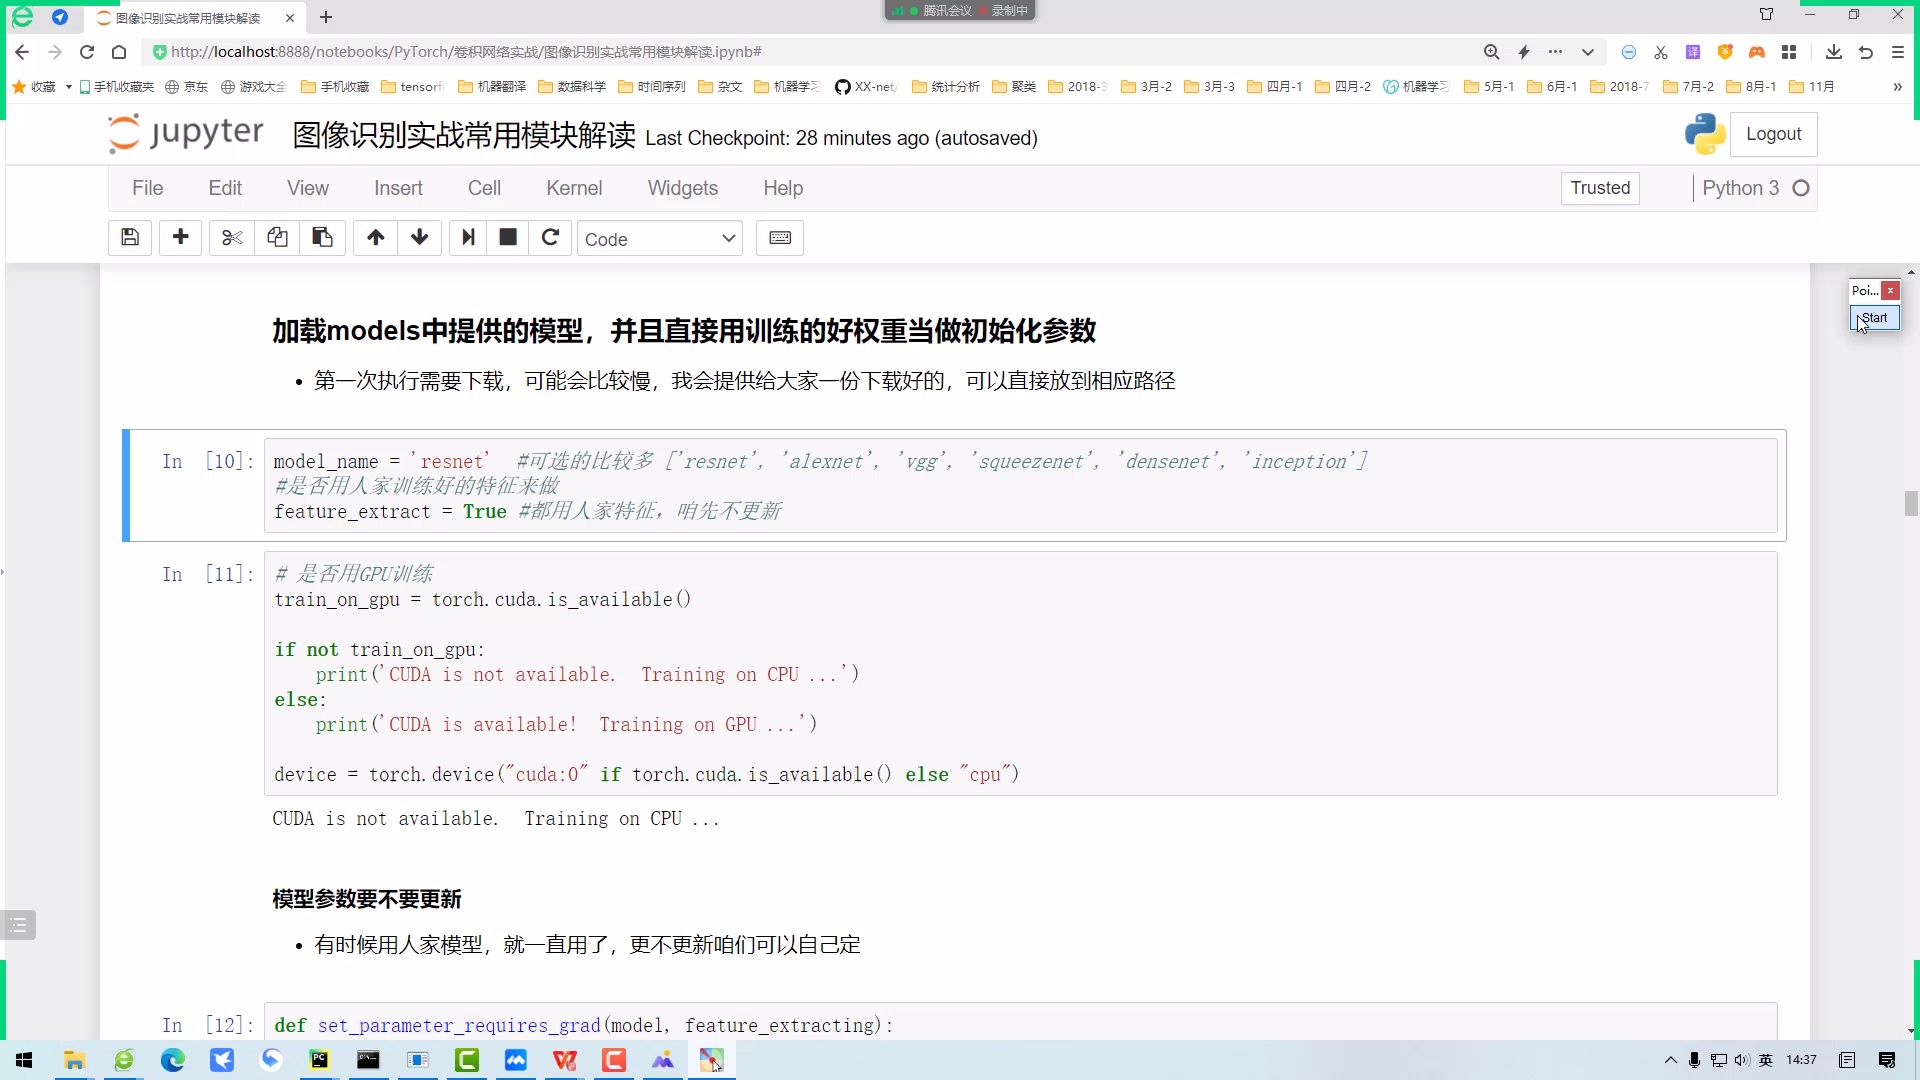This screenshot has width=1920, height=1080.
Task: Click the notebook title to rename it
Action: click(461, 137)
